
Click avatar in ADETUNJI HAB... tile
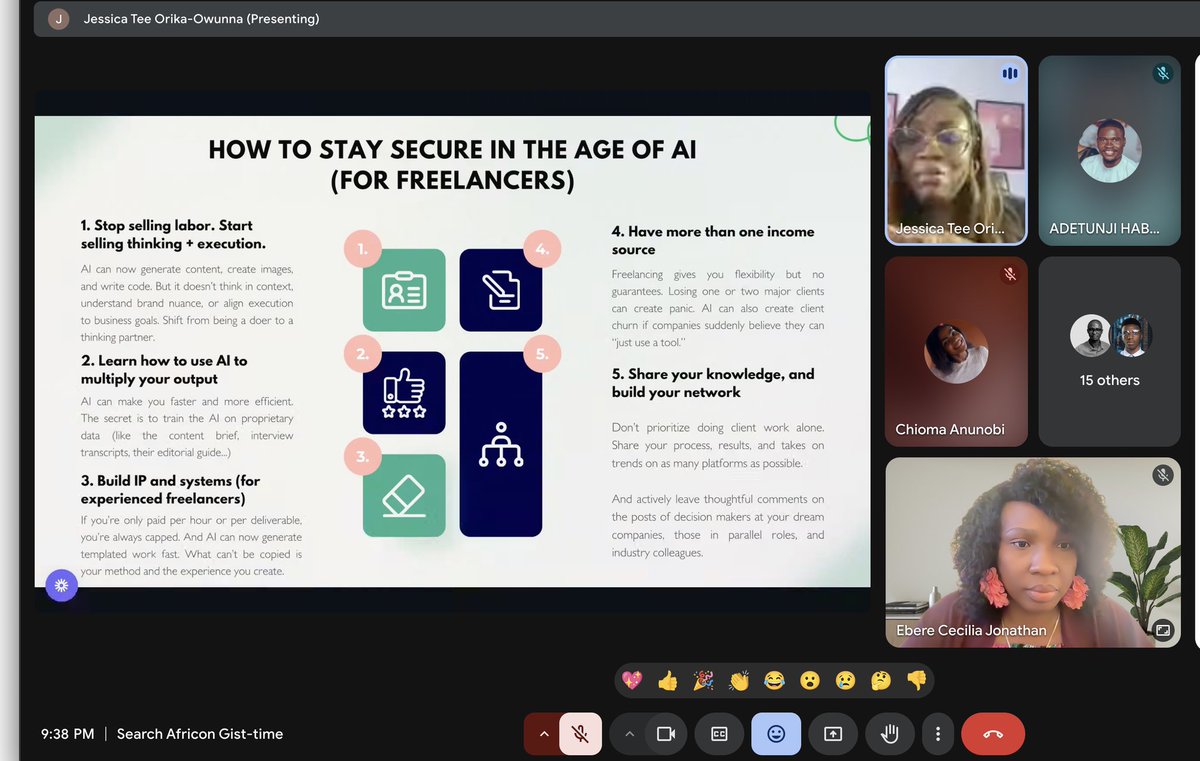[x=1109, y=151]
